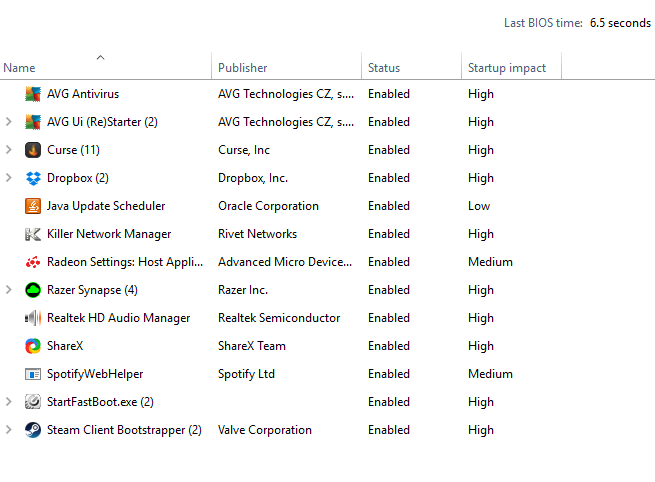The width and height of the screenshot is (655, 482).
Task: Click the Realtek HD Audio speaker icon
Action: [33, 318]
